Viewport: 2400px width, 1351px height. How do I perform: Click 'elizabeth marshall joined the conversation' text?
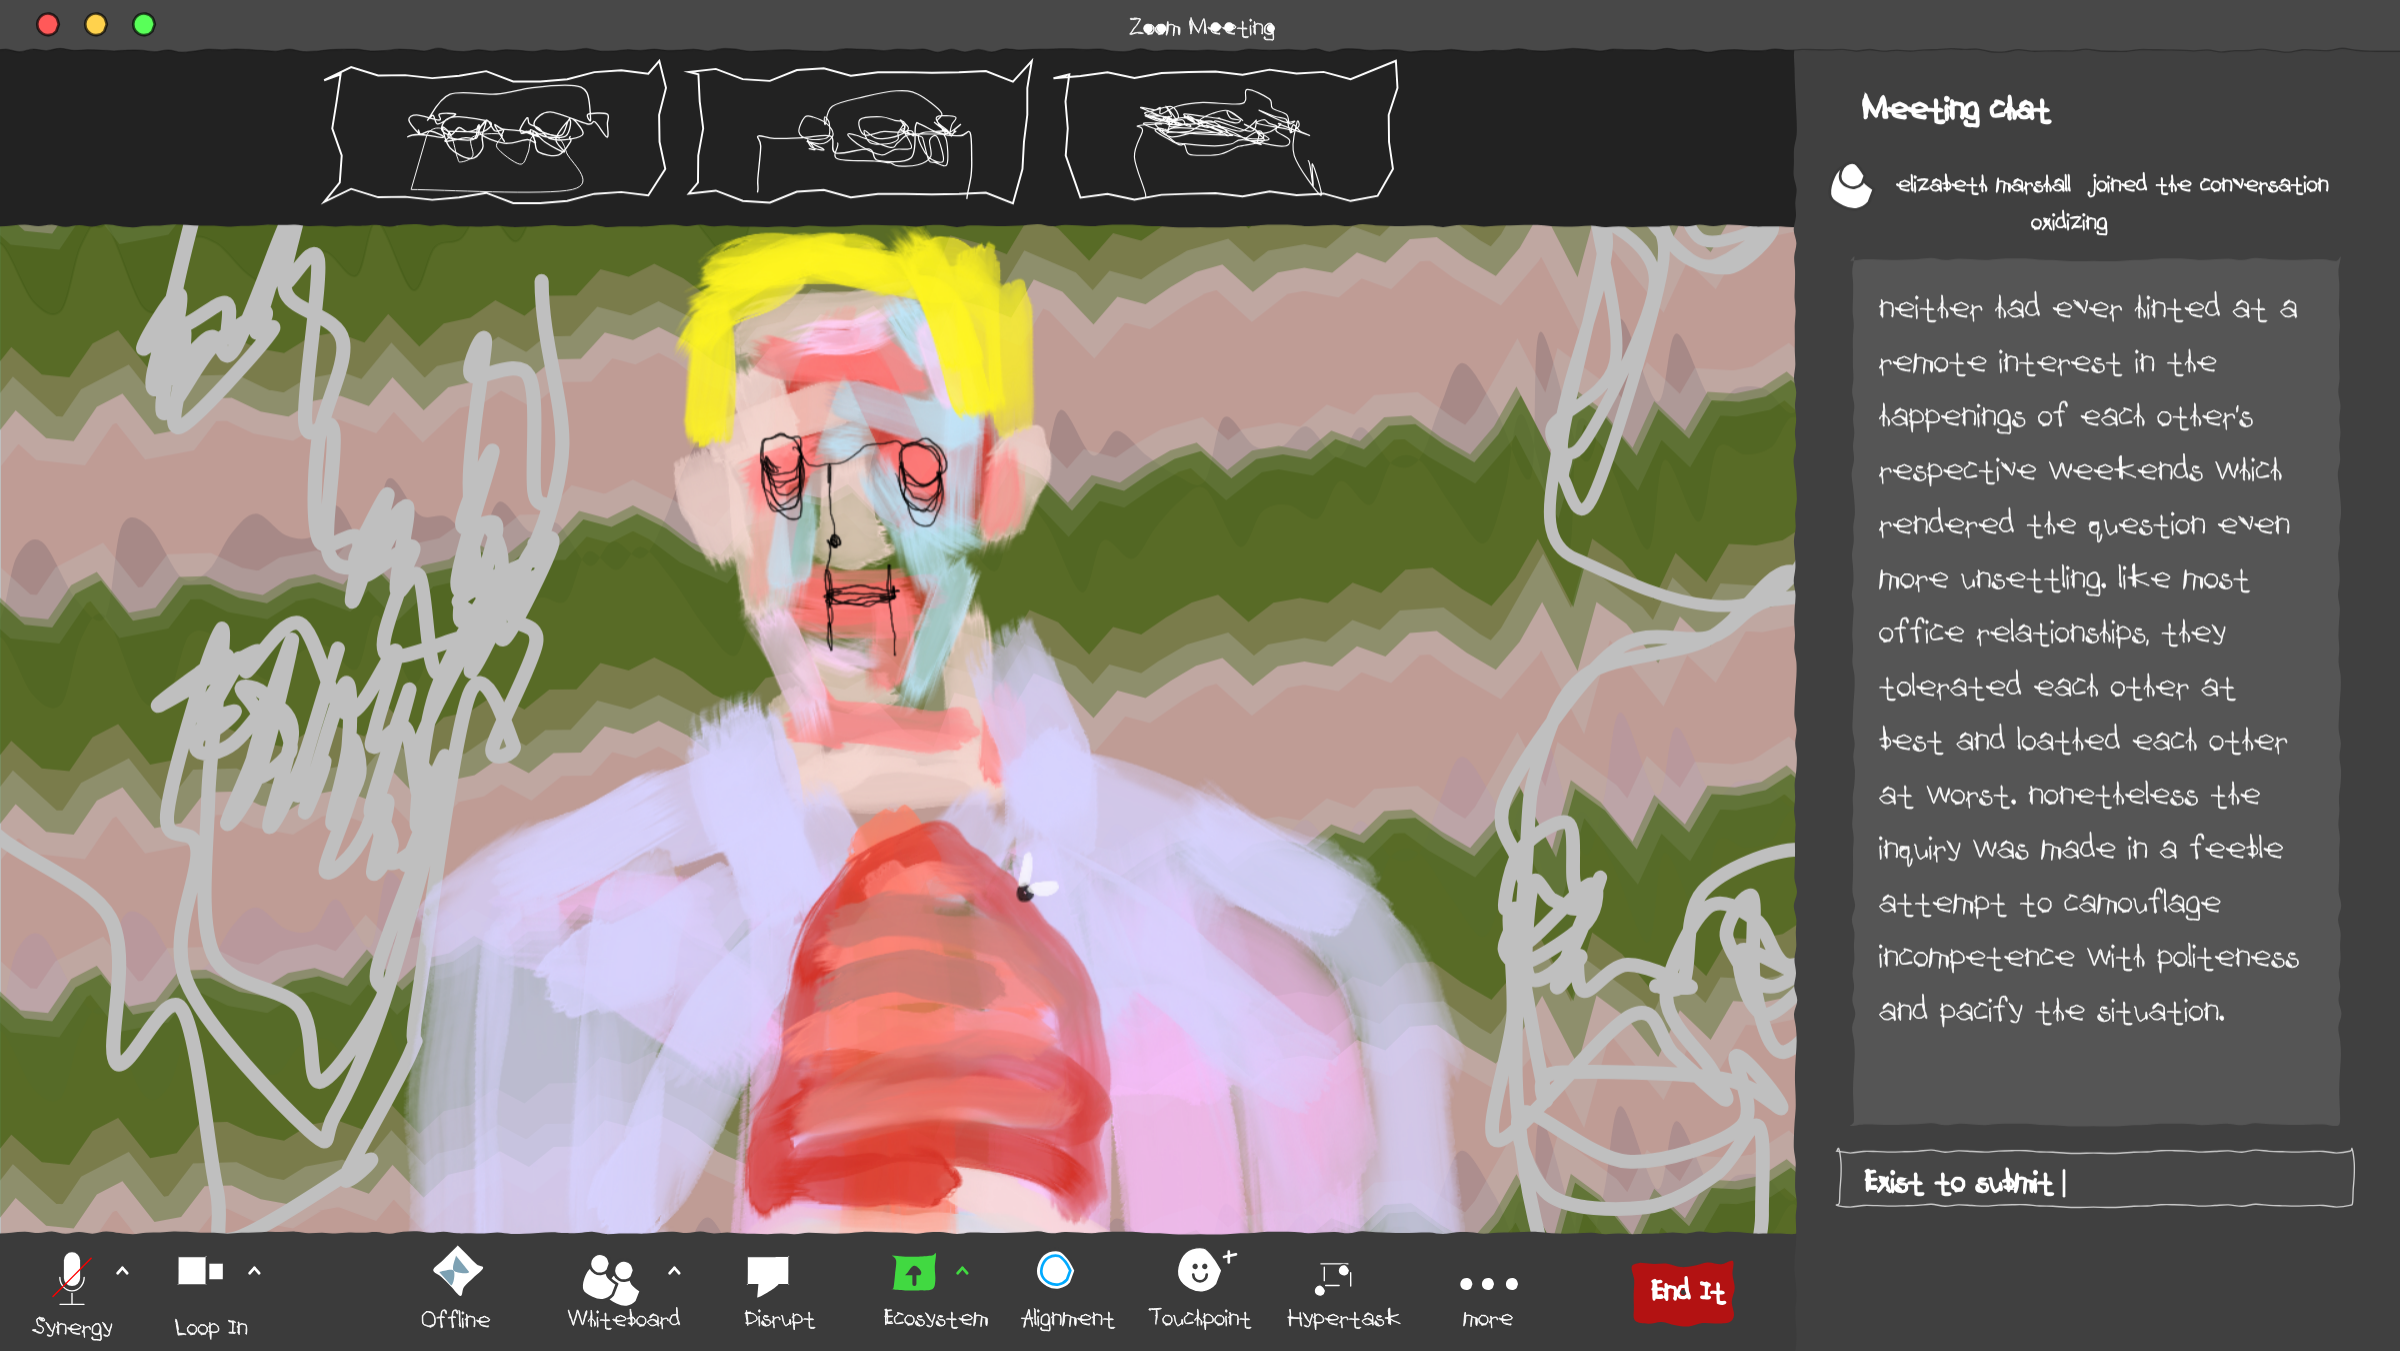(x=2112, y=185)
